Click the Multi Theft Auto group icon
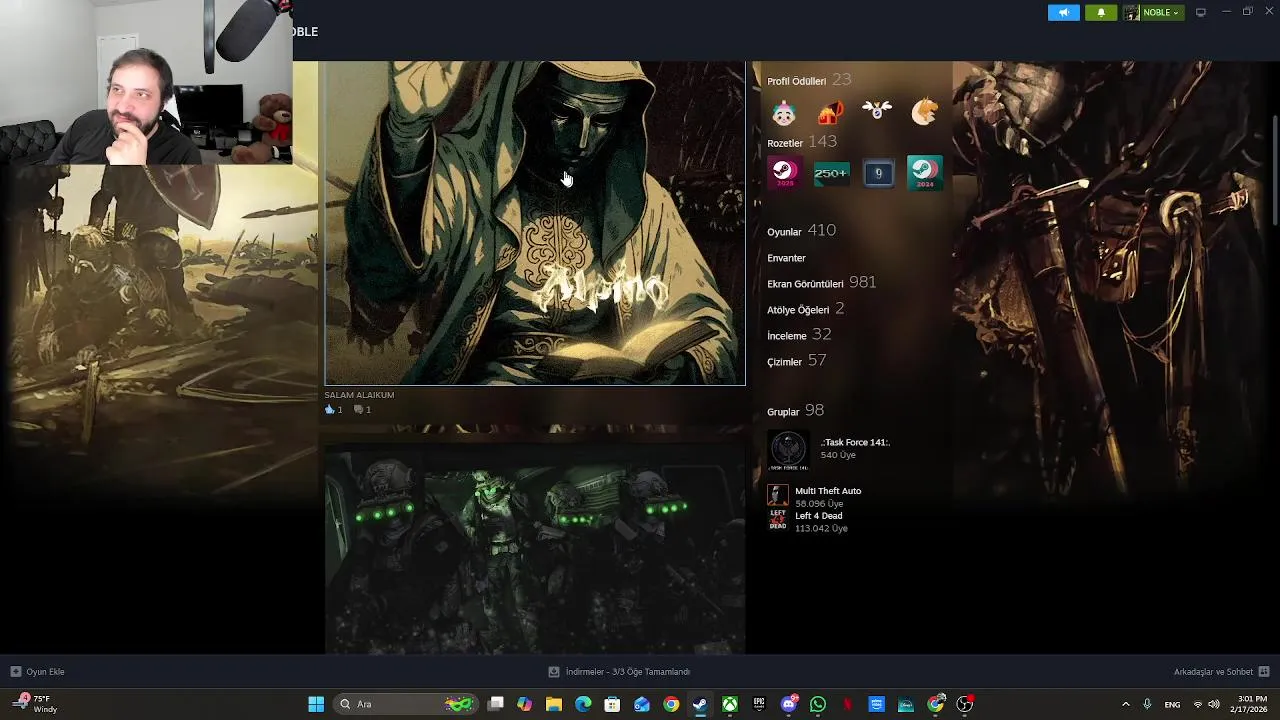Image resolution: width=1280 pixels, height=720 pixels. click(x=777, y=495)
